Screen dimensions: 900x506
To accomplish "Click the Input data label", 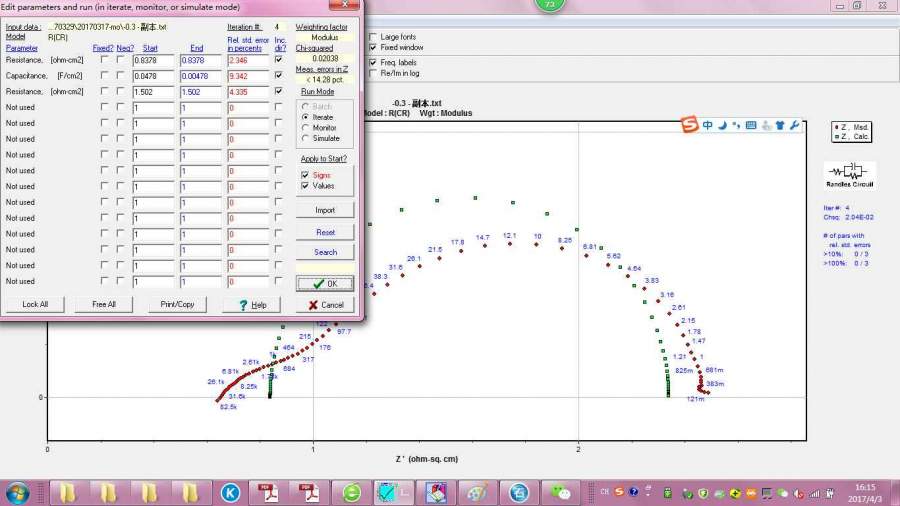I will click(x=23, y=27).
